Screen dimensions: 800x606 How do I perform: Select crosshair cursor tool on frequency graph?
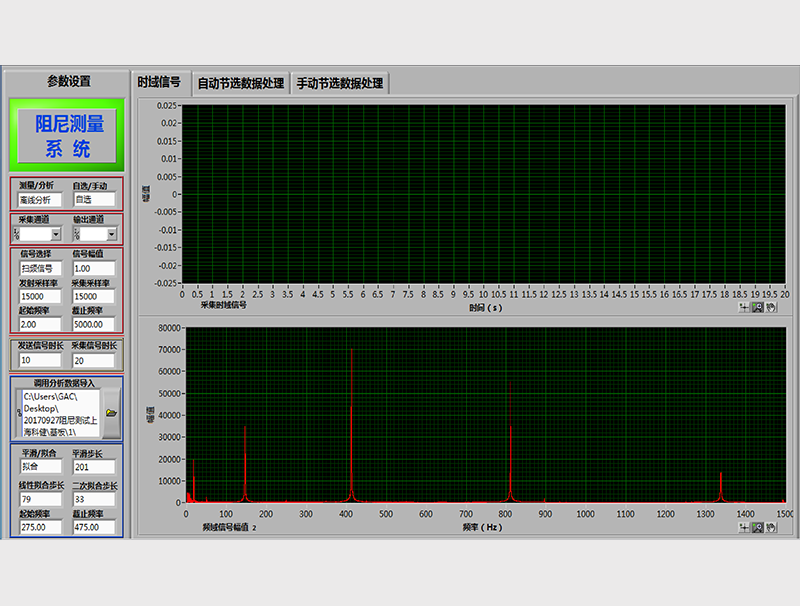click(744, 527)
